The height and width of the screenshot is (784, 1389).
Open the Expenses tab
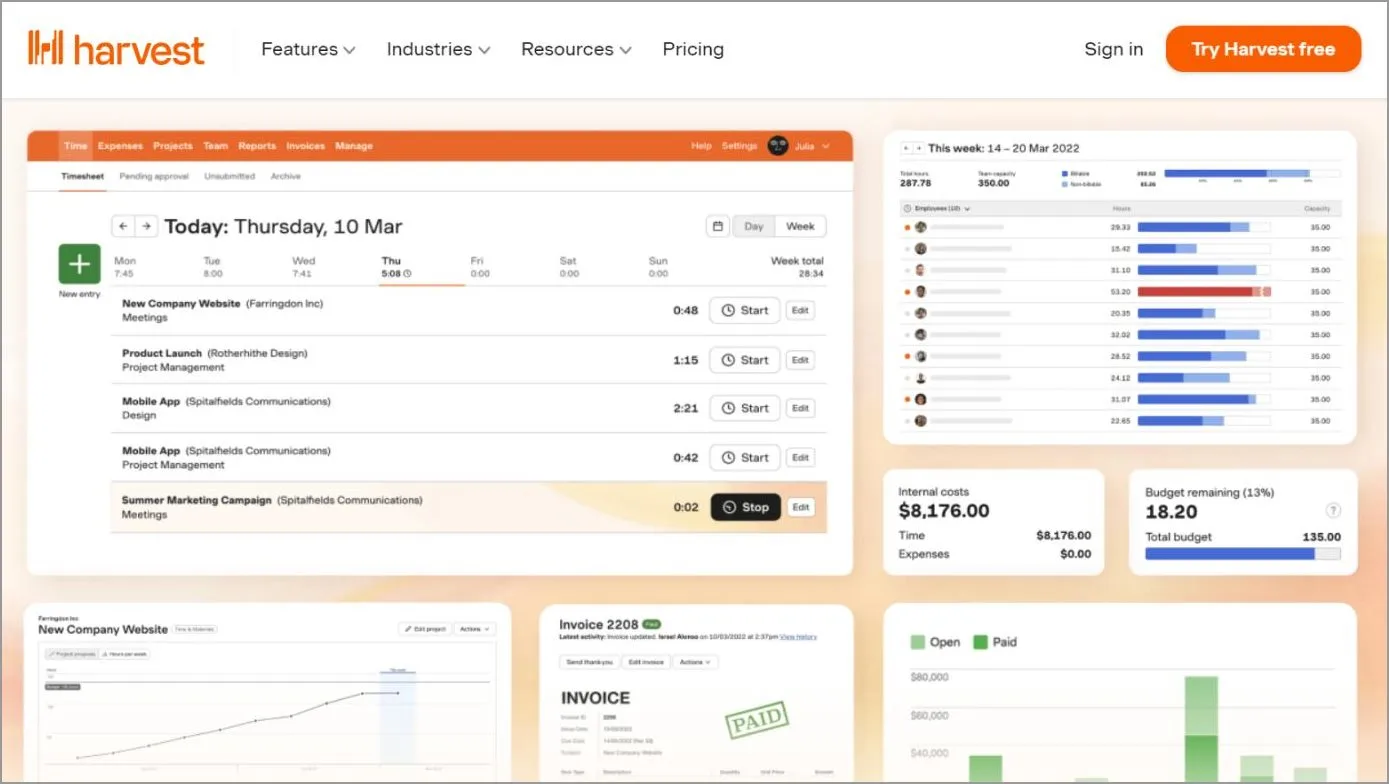[120, 146]
